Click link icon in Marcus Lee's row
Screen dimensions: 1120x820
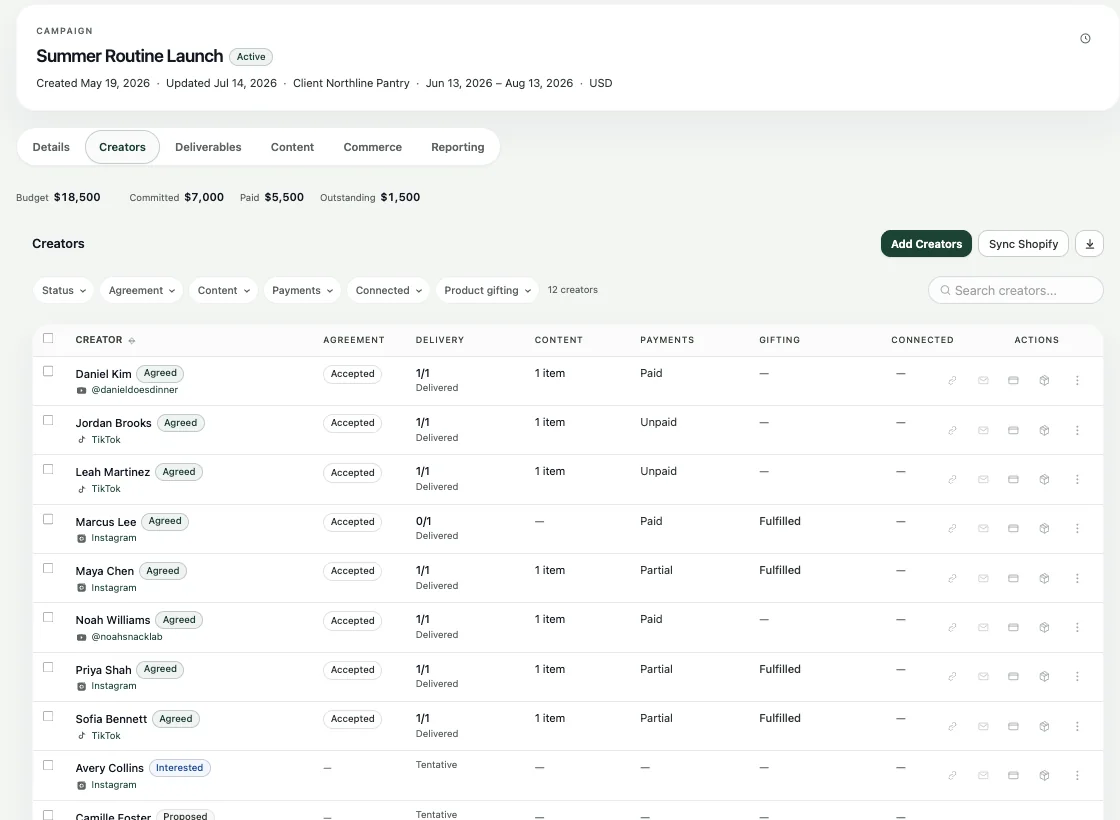coord(952,529)
